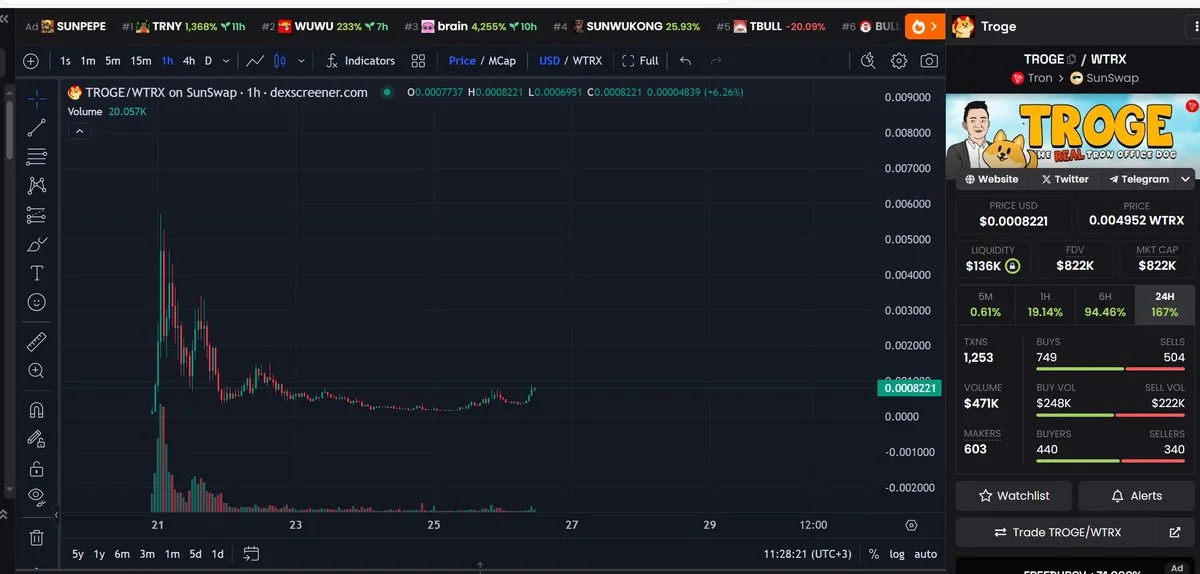This screenshot has width=1200, height=574.
Task: Select the ruler measure tool
Action: [x=37, y=341]
